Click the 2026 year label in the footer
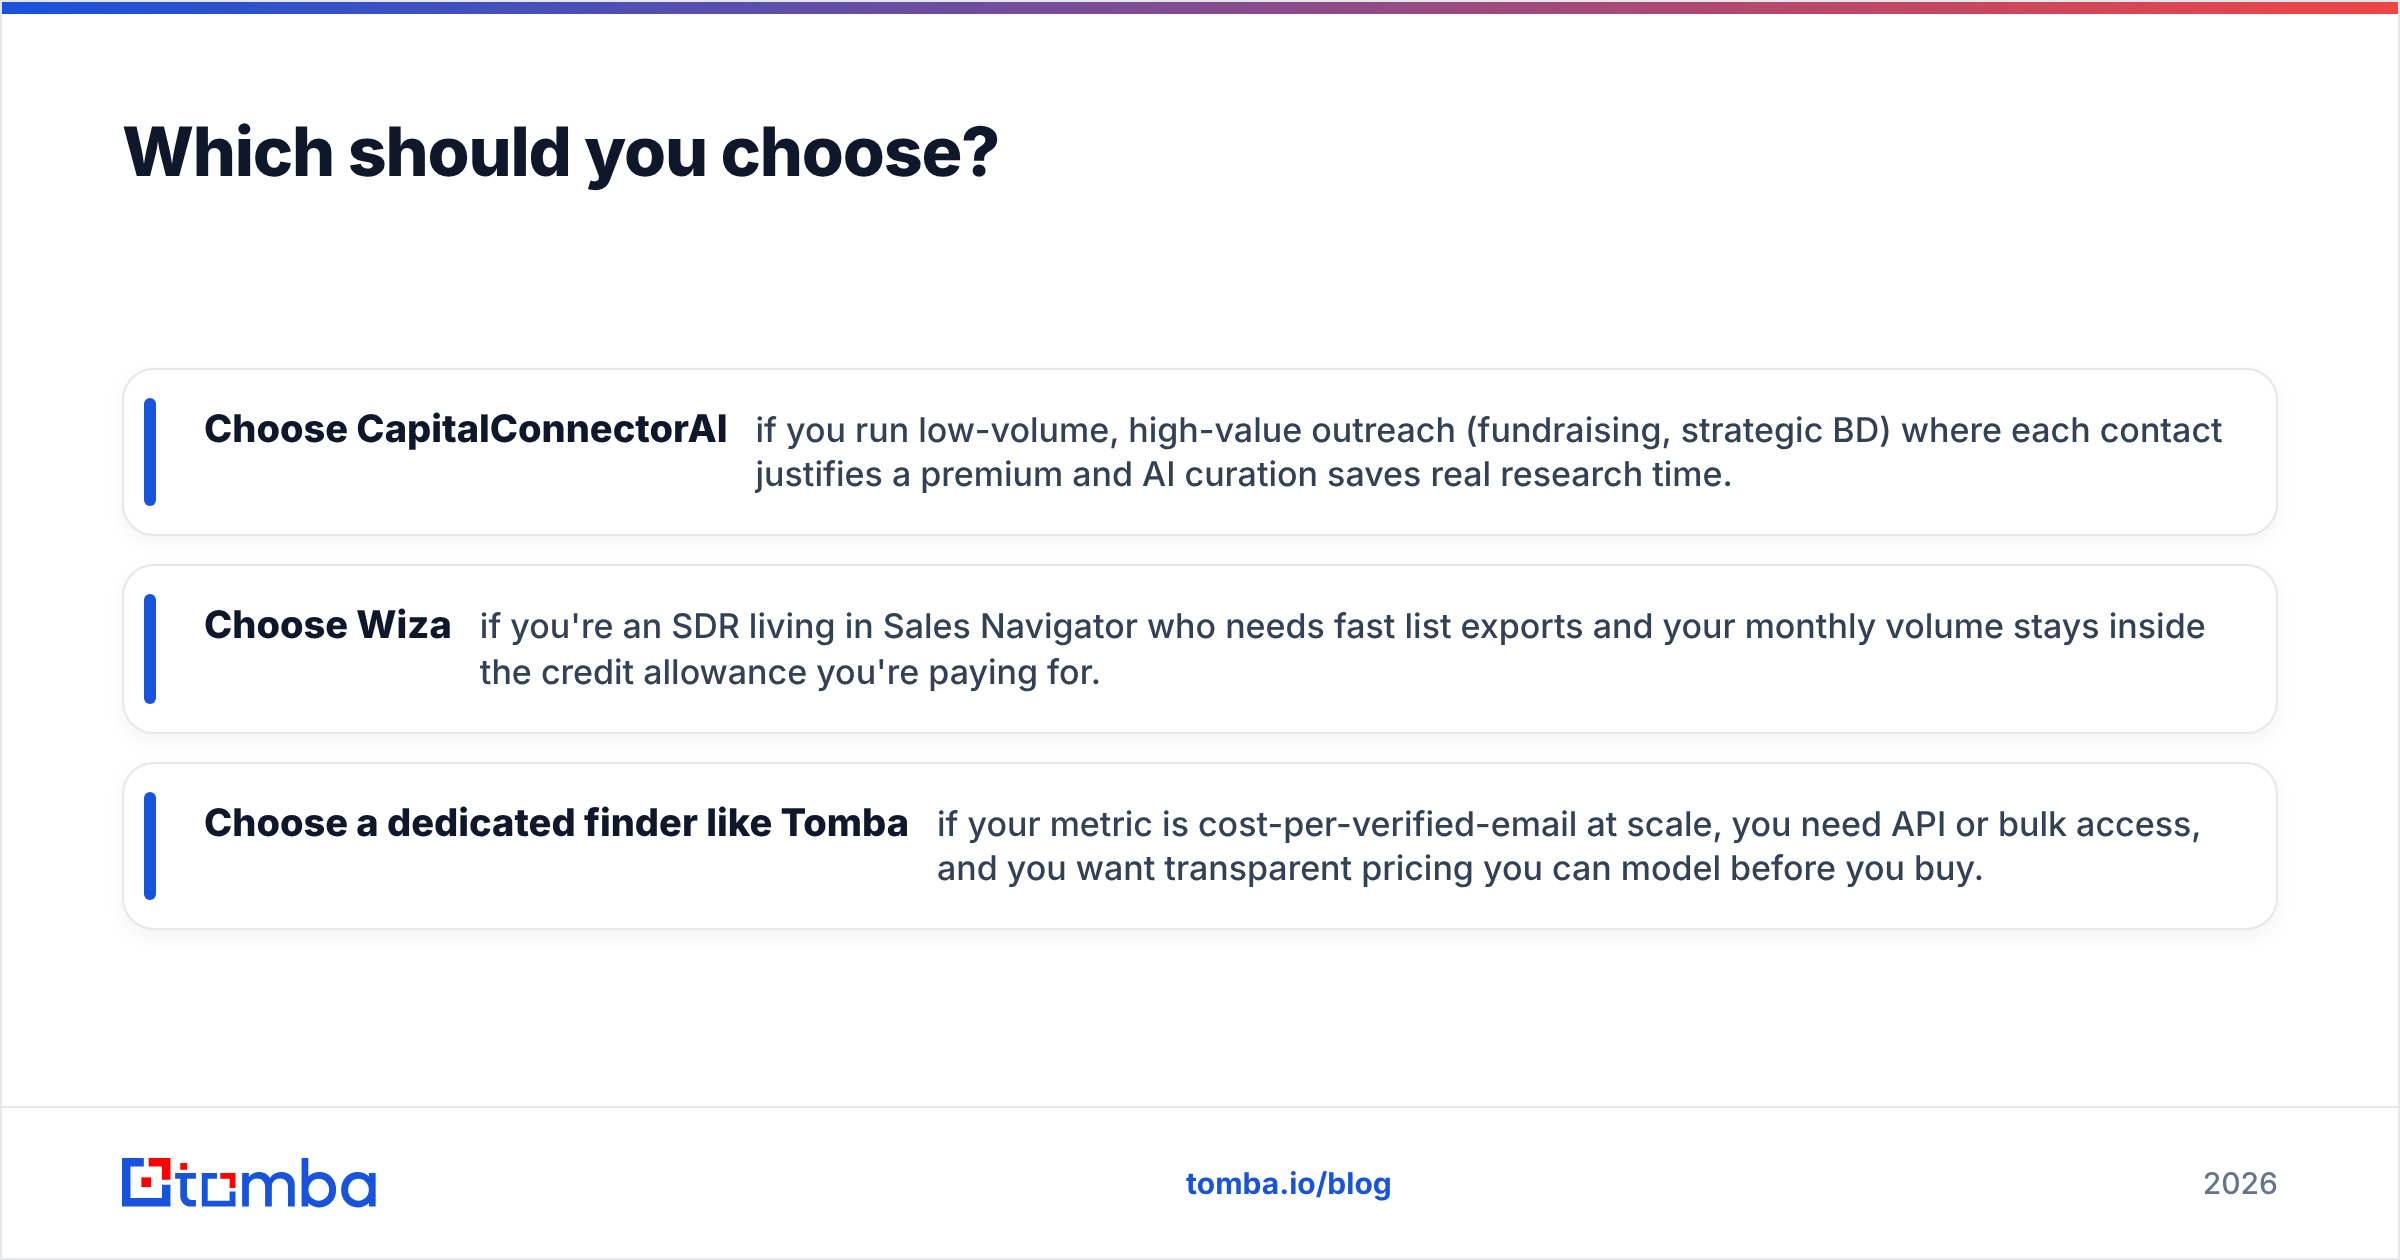Image resolution: width=2400 pixels, height=1260 pixels. [x=2240, y=1184]
